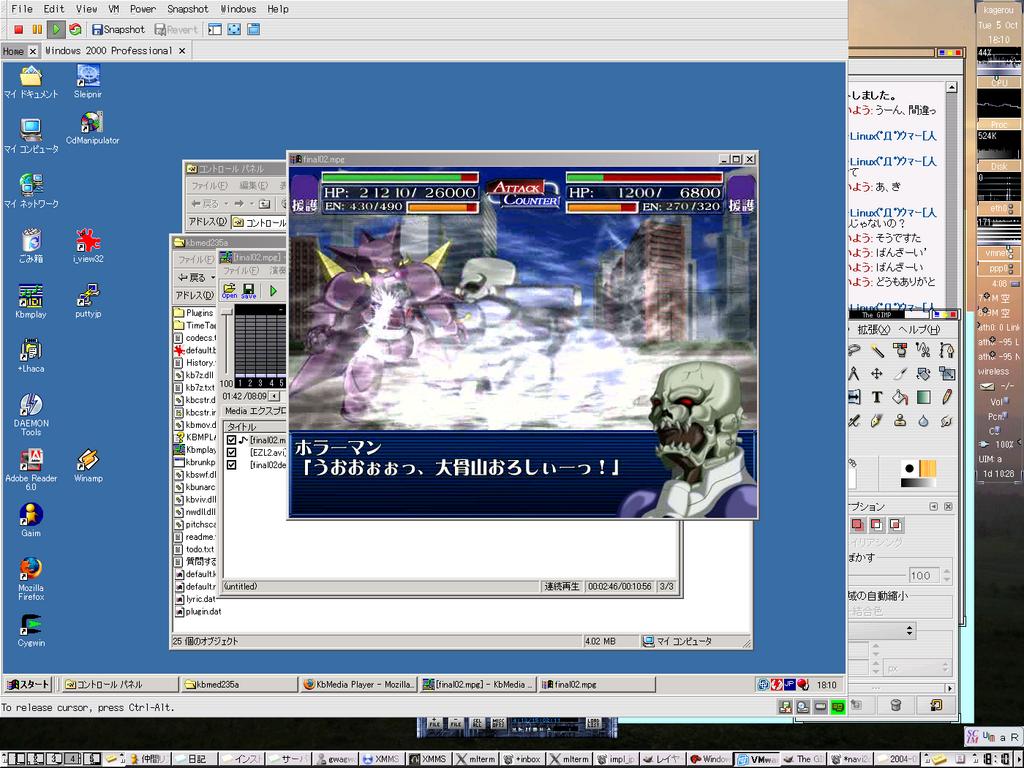Open the +Lhaca desktop icon

tap(31, 356)
